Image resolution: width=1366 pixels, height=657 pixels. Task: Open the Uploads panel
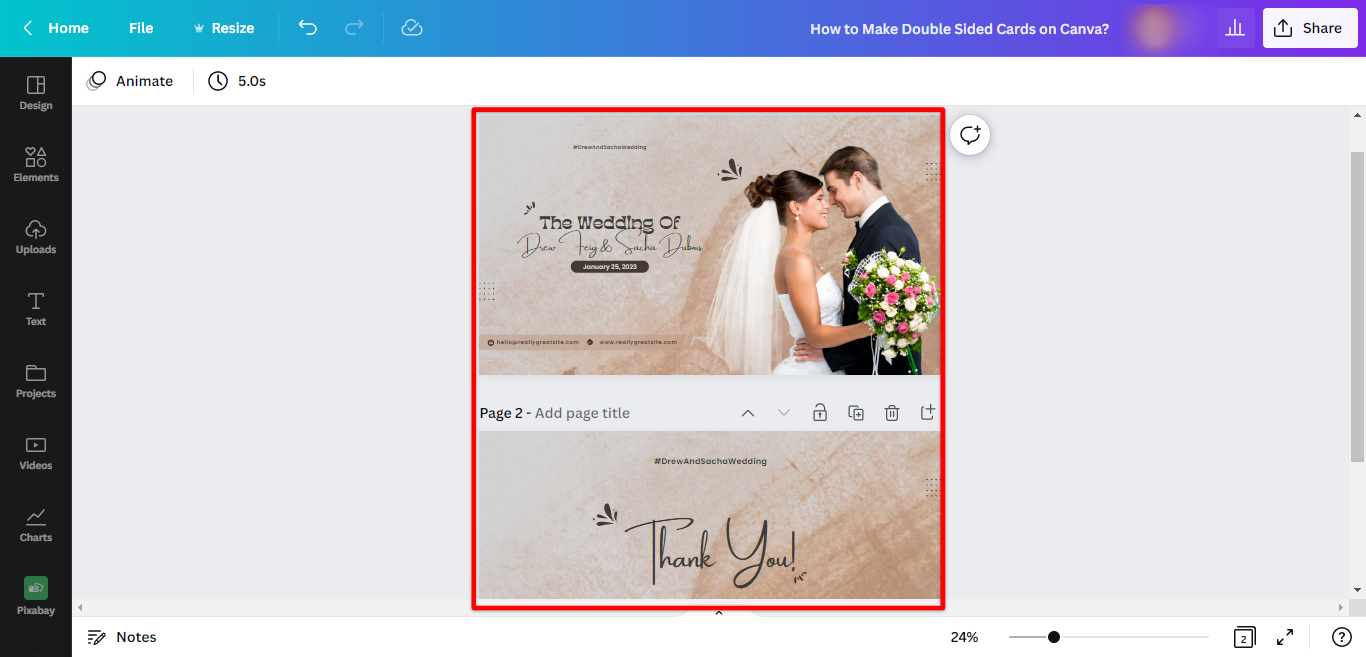pyautogui.click(x=36, y=235)
